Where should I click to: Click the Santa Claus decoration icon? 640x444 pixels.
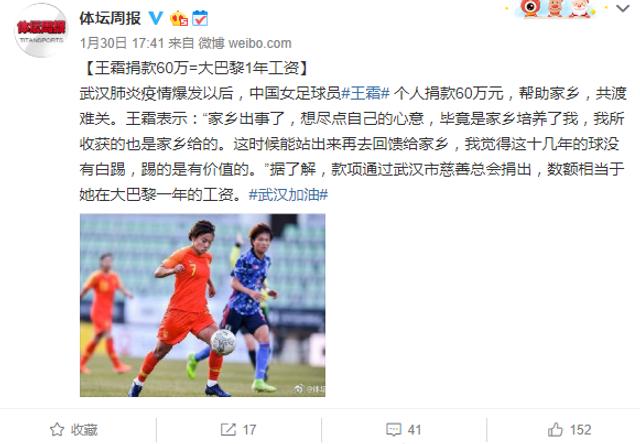click(580, 8)
